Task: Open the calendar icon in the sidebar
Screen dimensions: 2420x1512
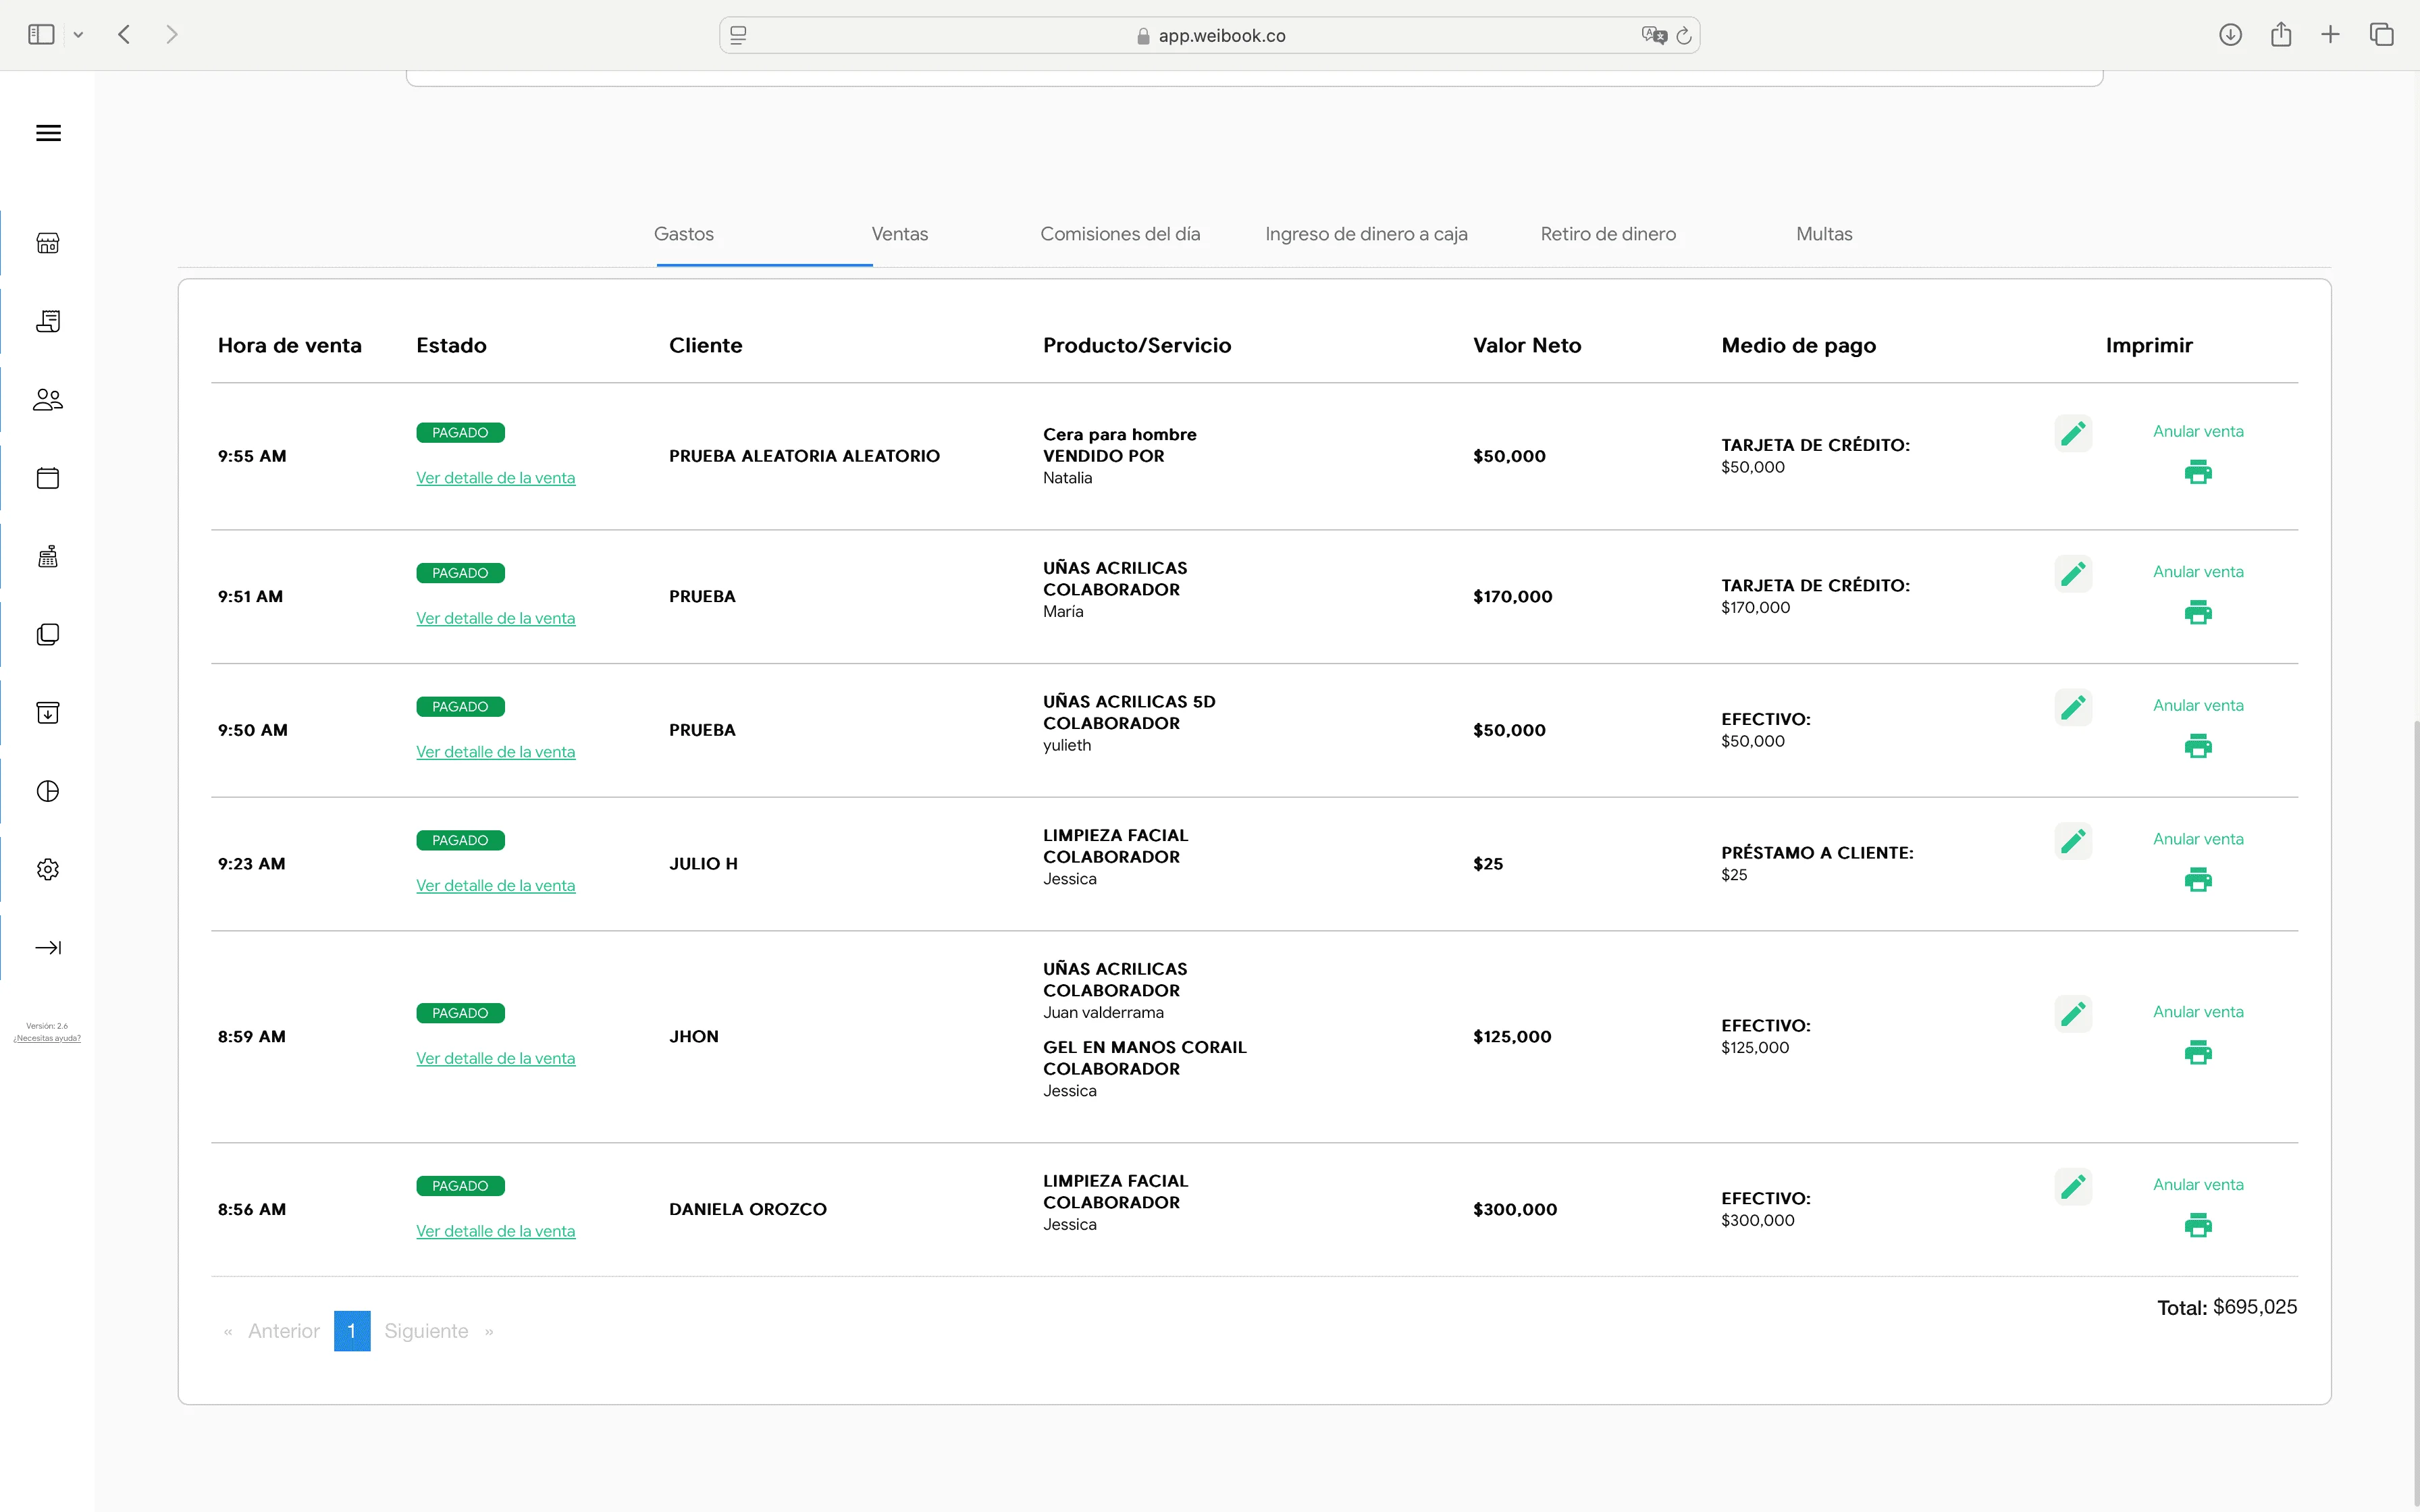Action: 47,478
